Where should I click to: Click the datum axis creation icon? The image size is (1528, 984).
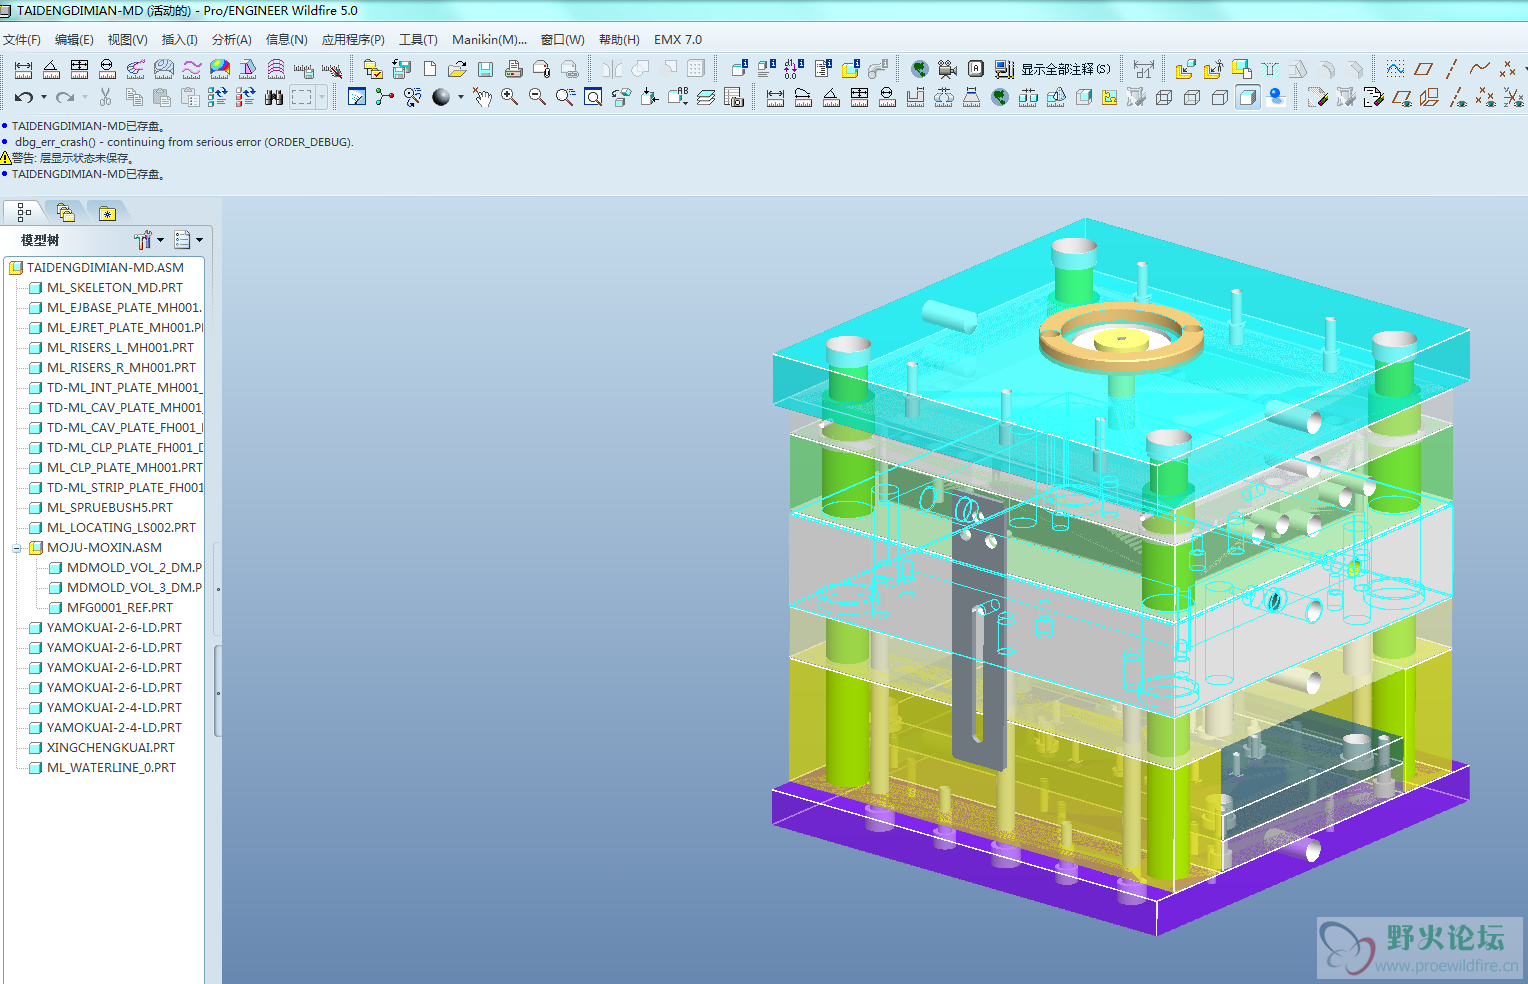(x=1451, y=69)
